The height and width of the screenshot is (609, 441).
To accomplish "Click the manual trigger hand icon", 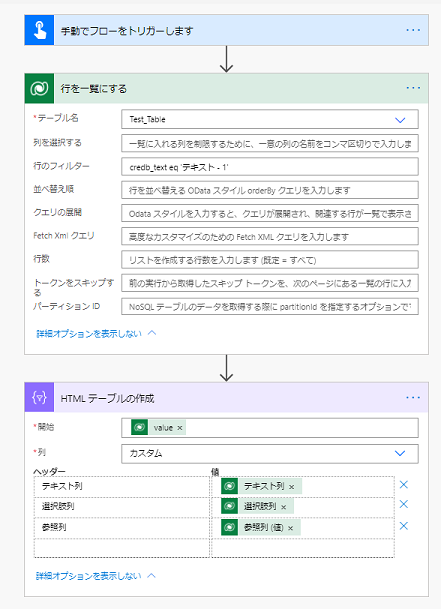I will (x=39, y=30).
